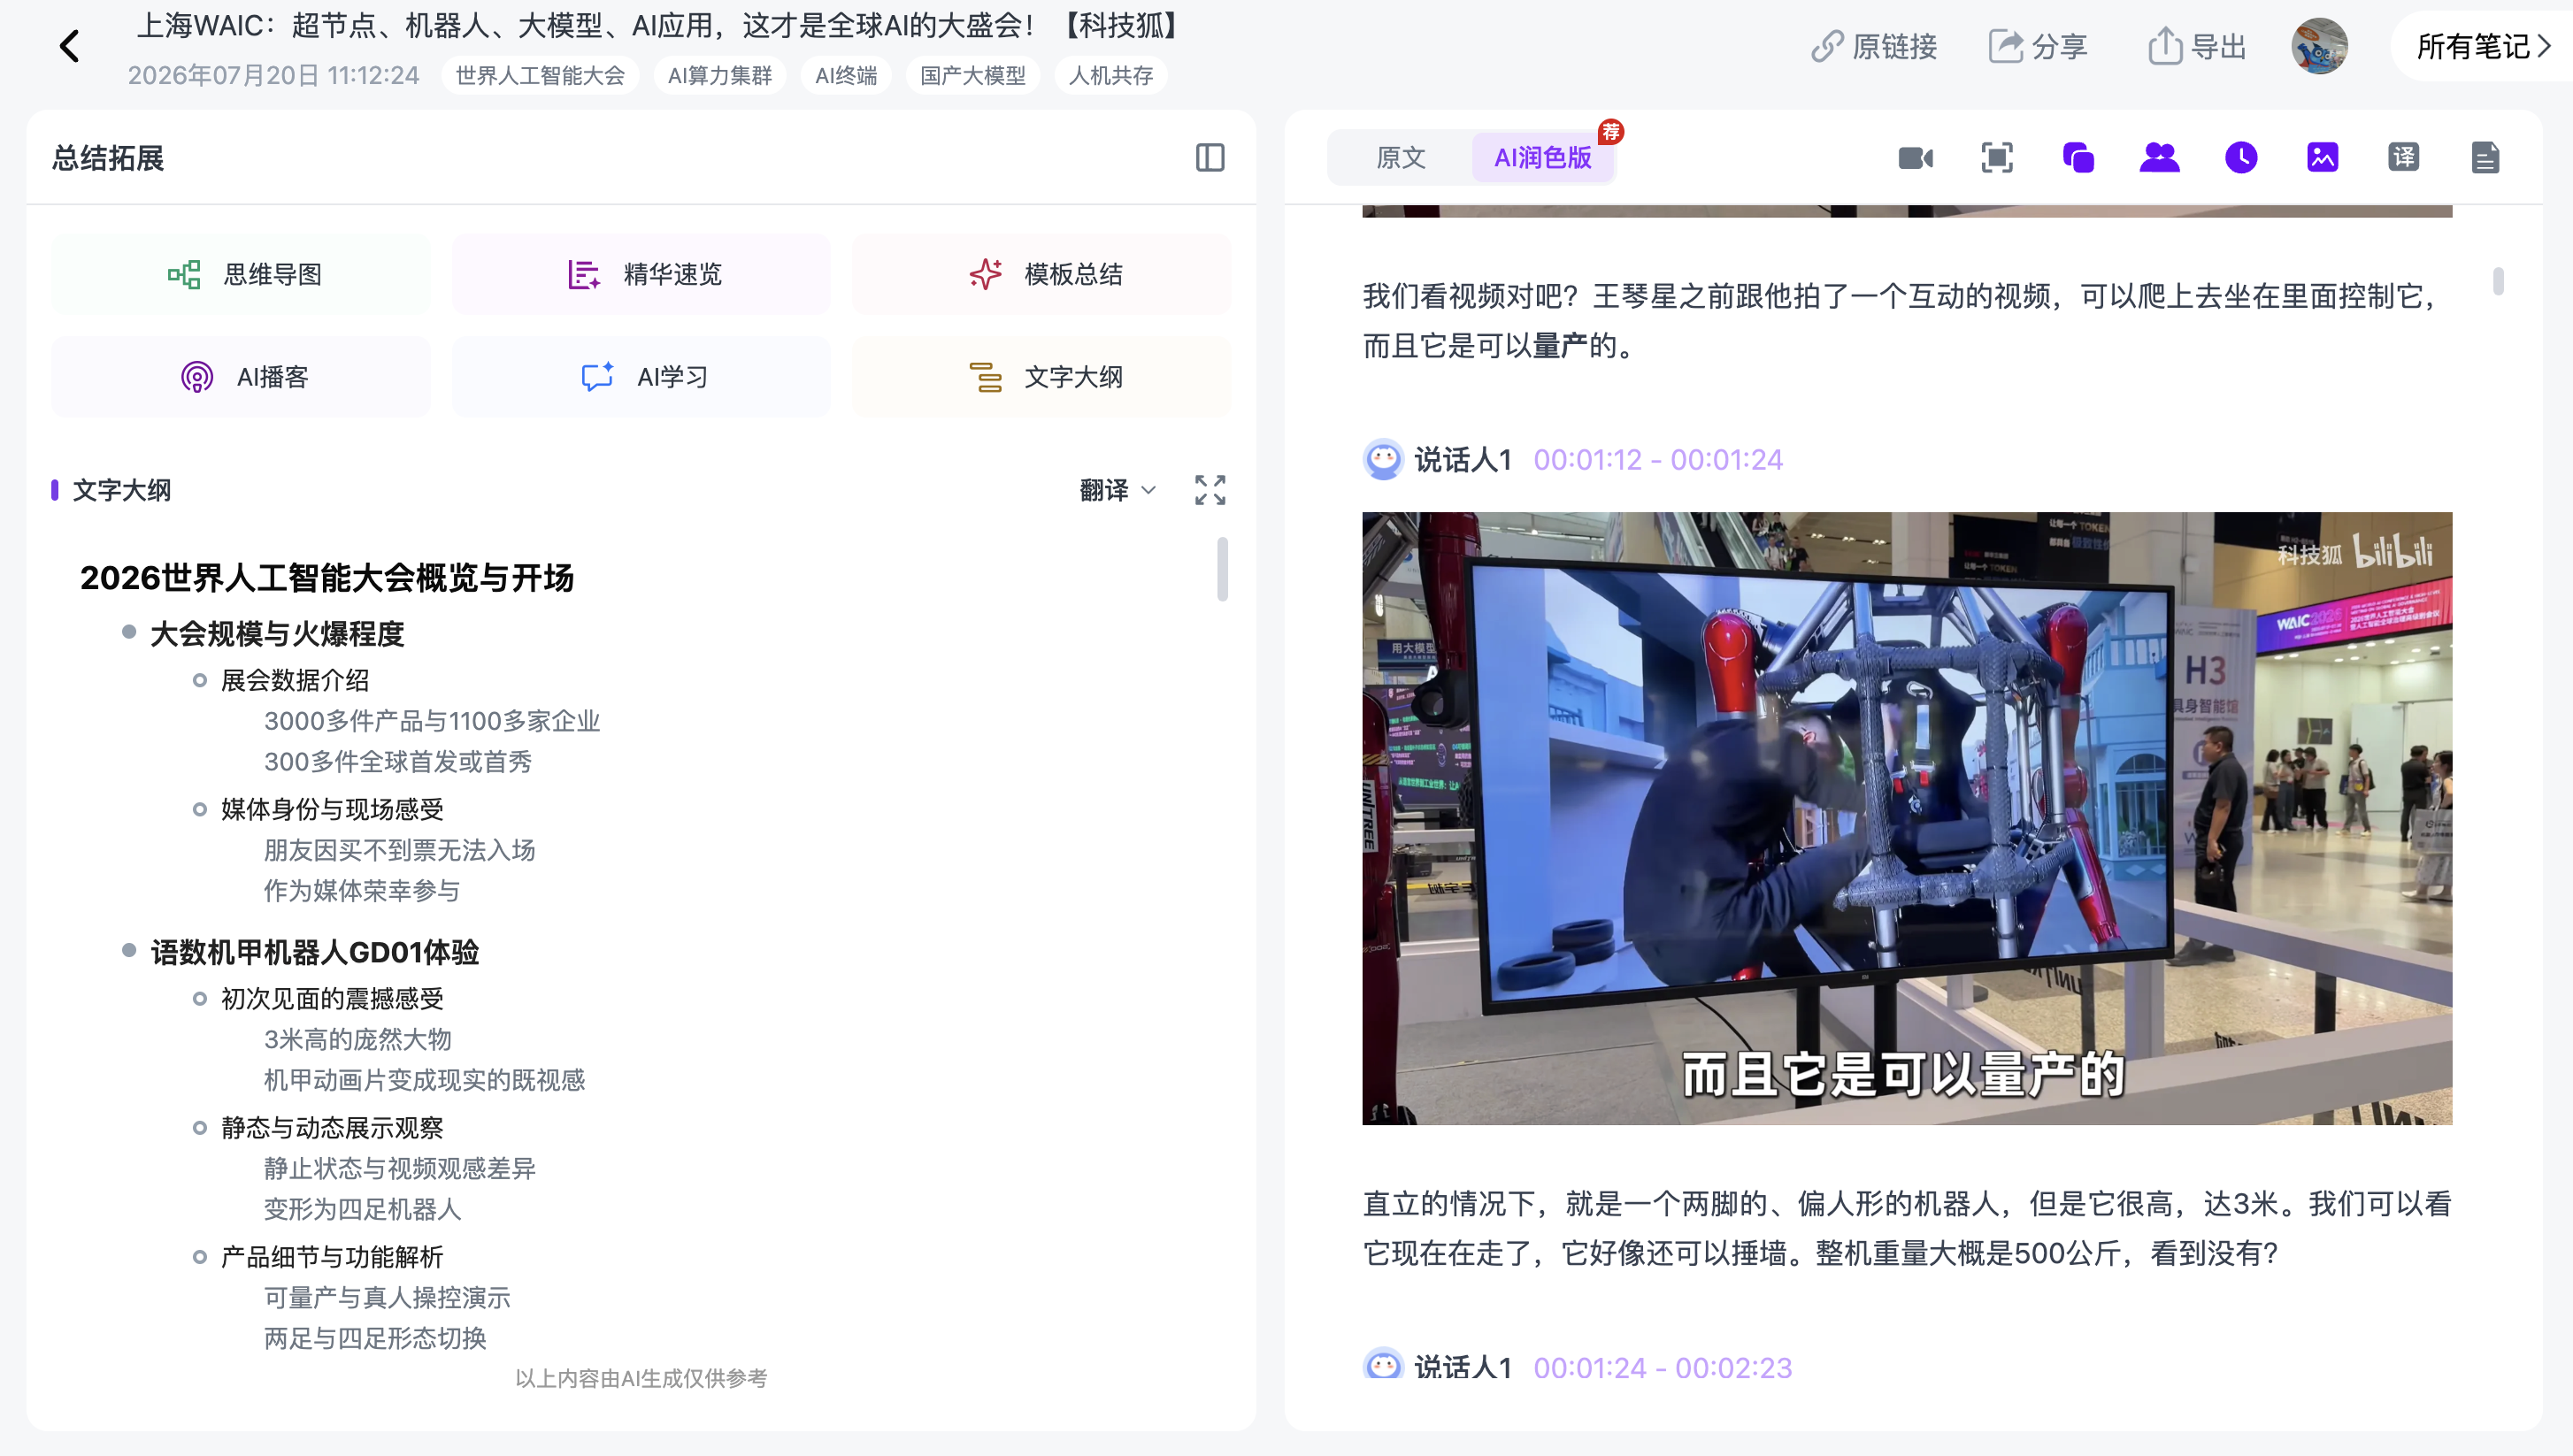Click the transcript panel scrollbar

tap(2498, 282)
